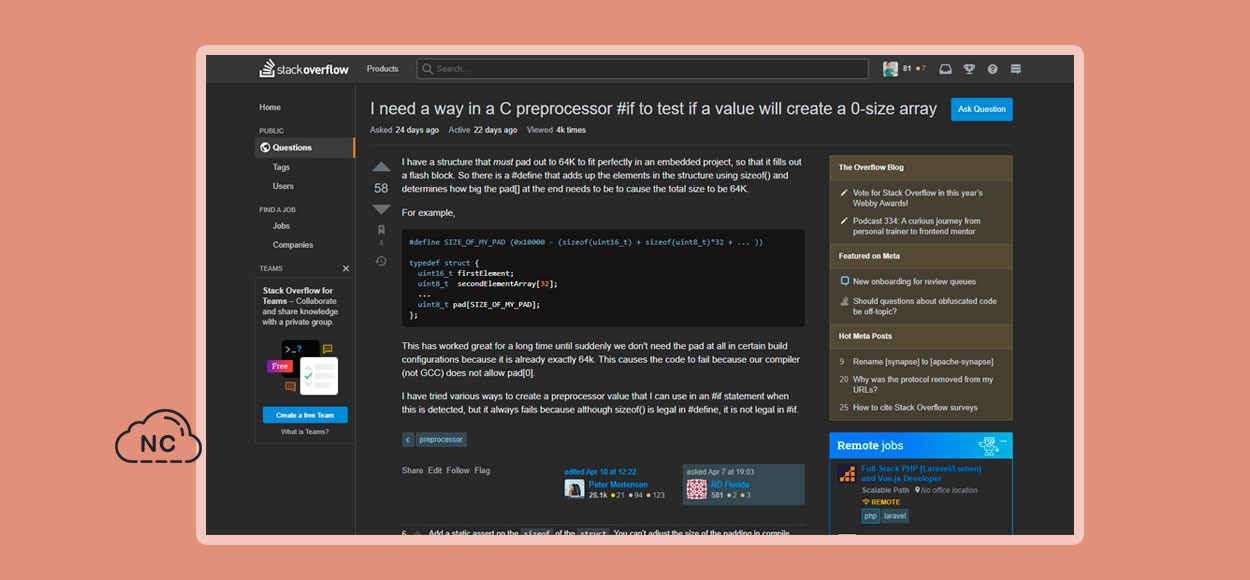Upvote the question

tap(381, 167)
